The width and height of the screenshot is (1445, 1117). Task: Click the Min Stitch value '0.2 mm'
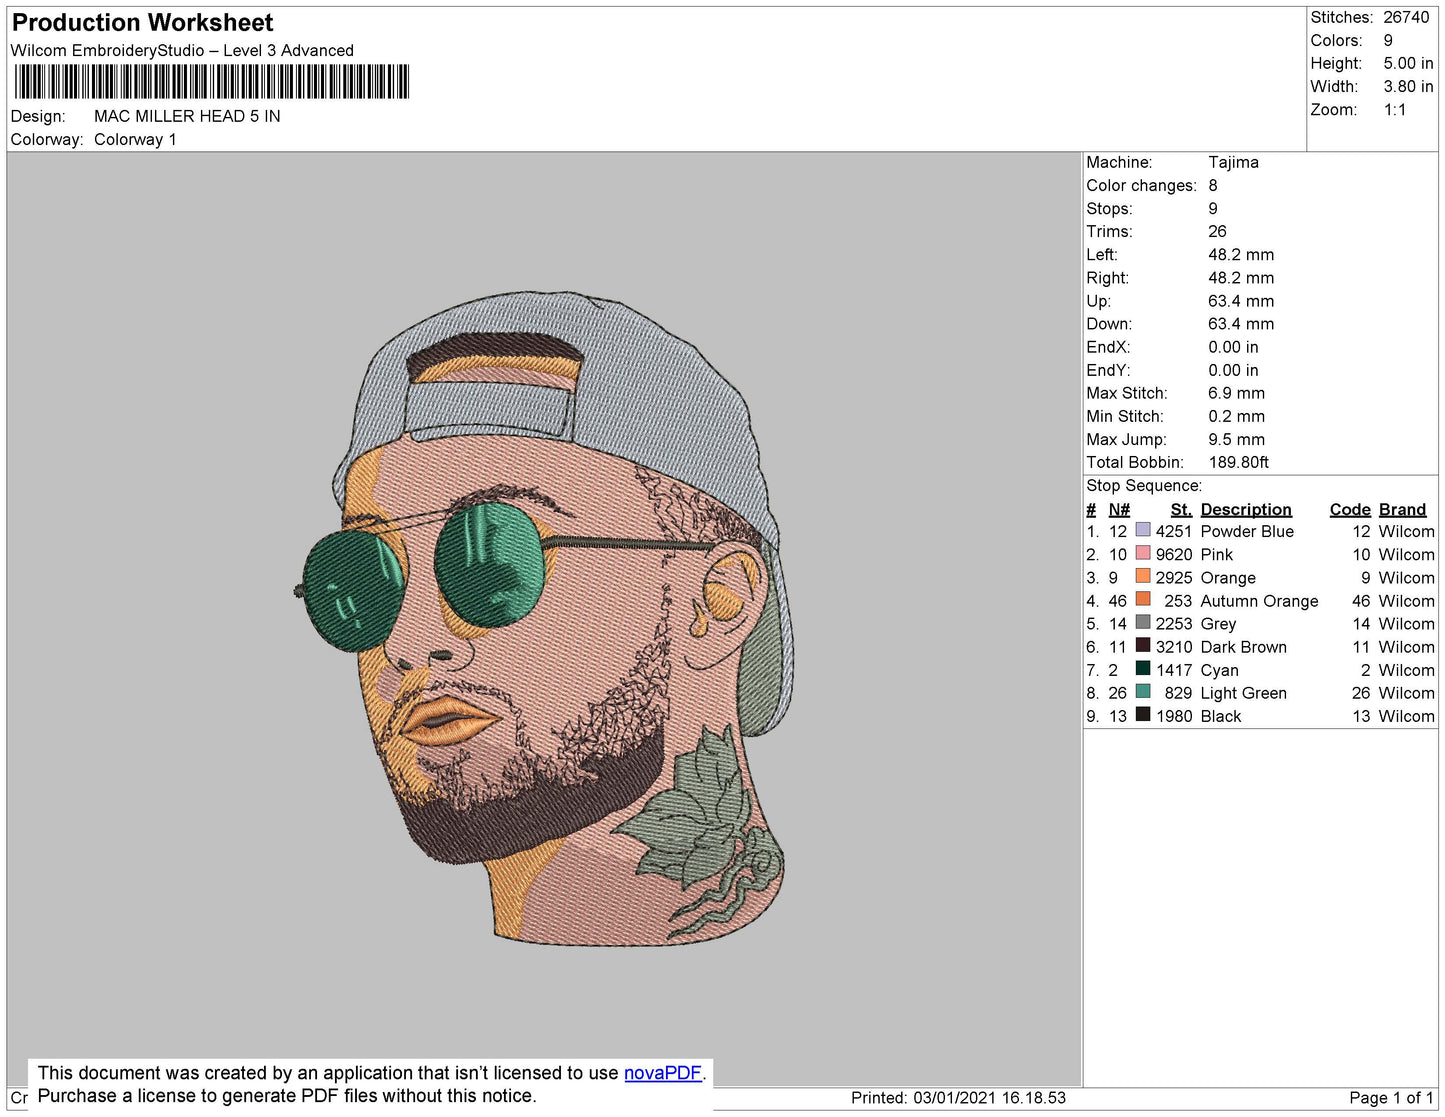(x=1236, y=416)
